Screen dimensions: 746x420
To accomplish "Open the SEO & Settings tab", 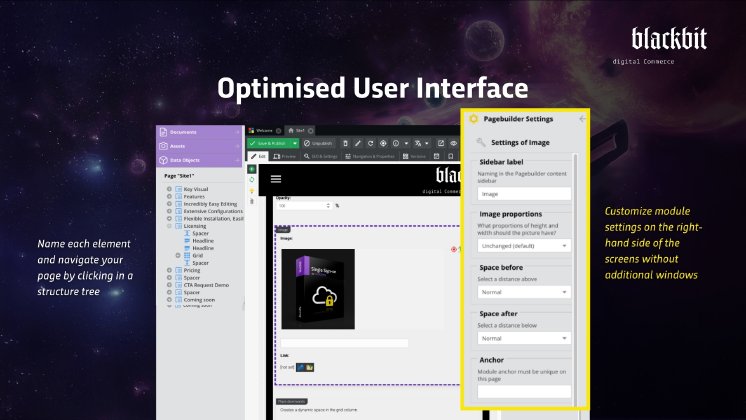I will (321, 156).
